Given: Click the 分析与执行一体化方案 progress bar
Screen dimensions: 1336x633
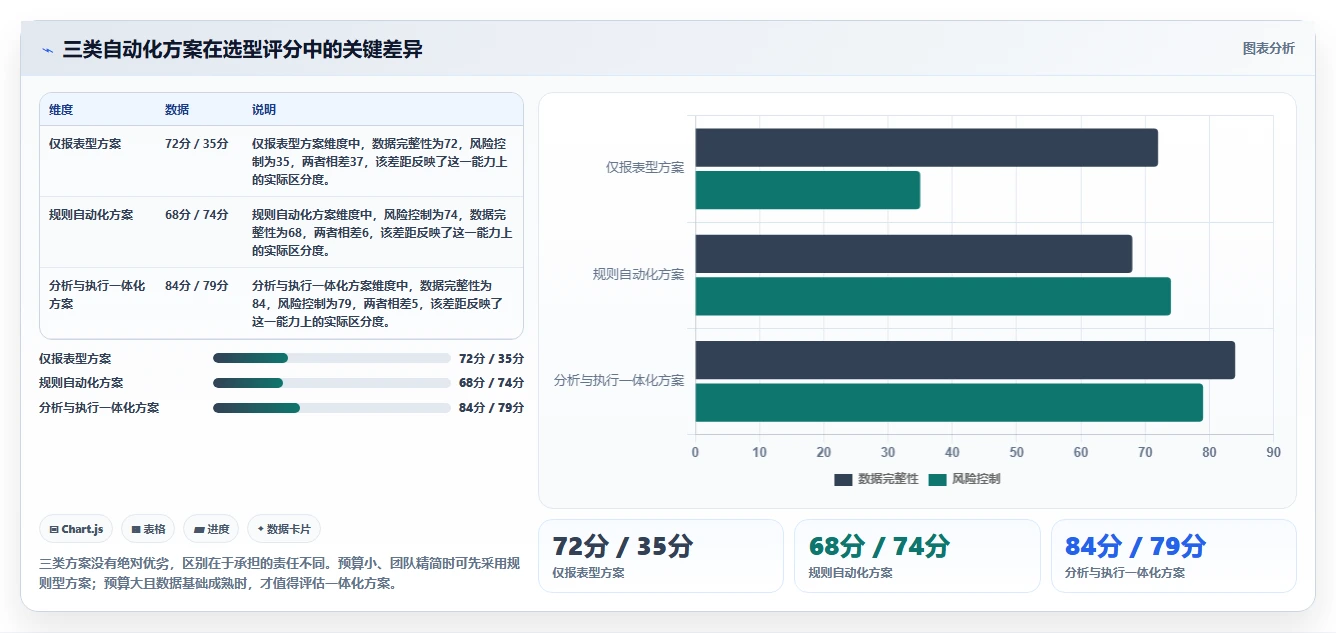Looking at the screenshot, I should (x=332, y=408).
